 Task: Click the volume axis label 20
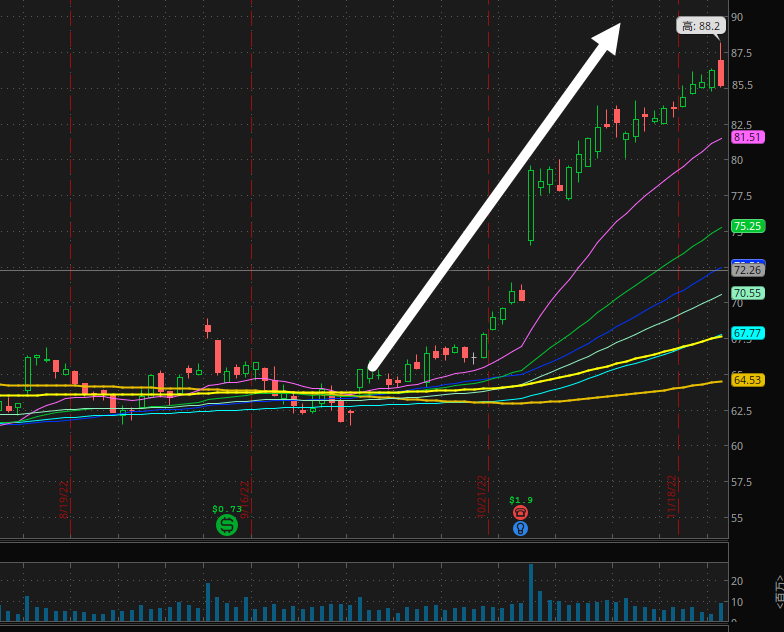coord(737,581)
